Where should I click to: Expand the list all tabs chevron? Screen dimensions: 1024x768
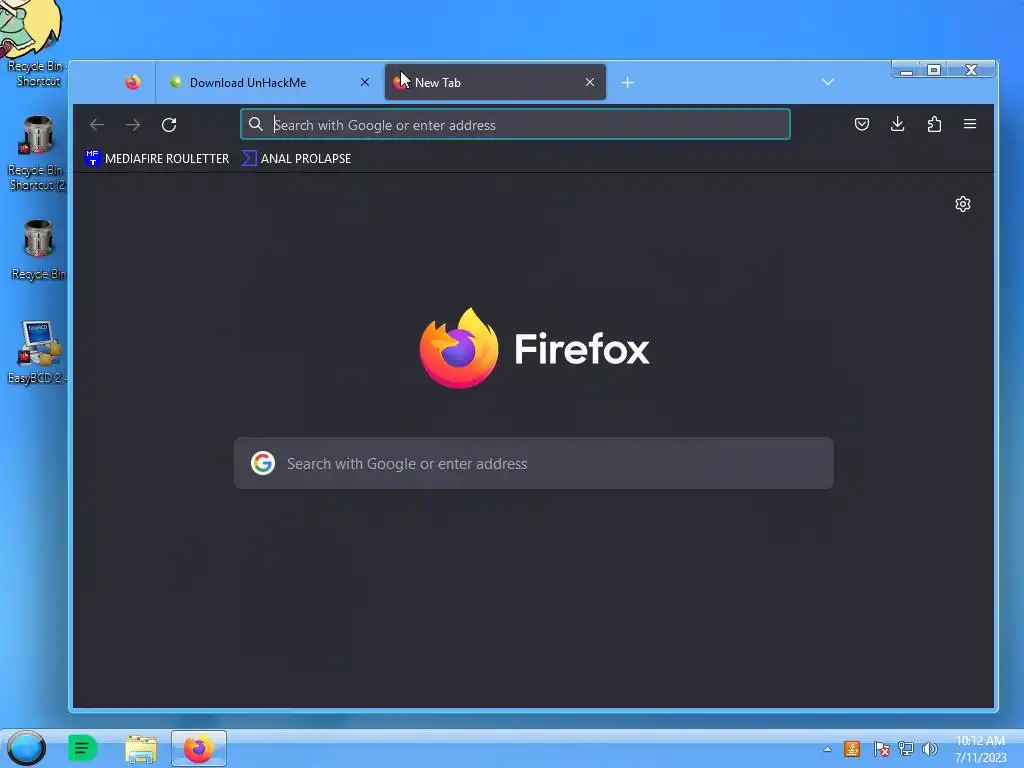click(x=827, y=82)
